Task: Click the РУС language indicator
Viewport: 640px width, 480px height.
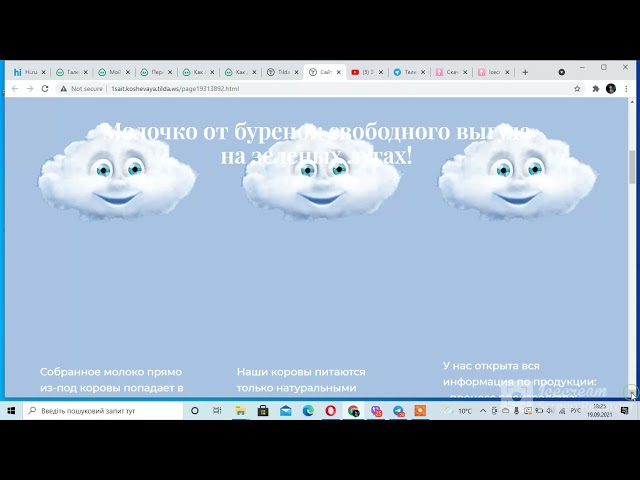Action: tap(576, 411)
